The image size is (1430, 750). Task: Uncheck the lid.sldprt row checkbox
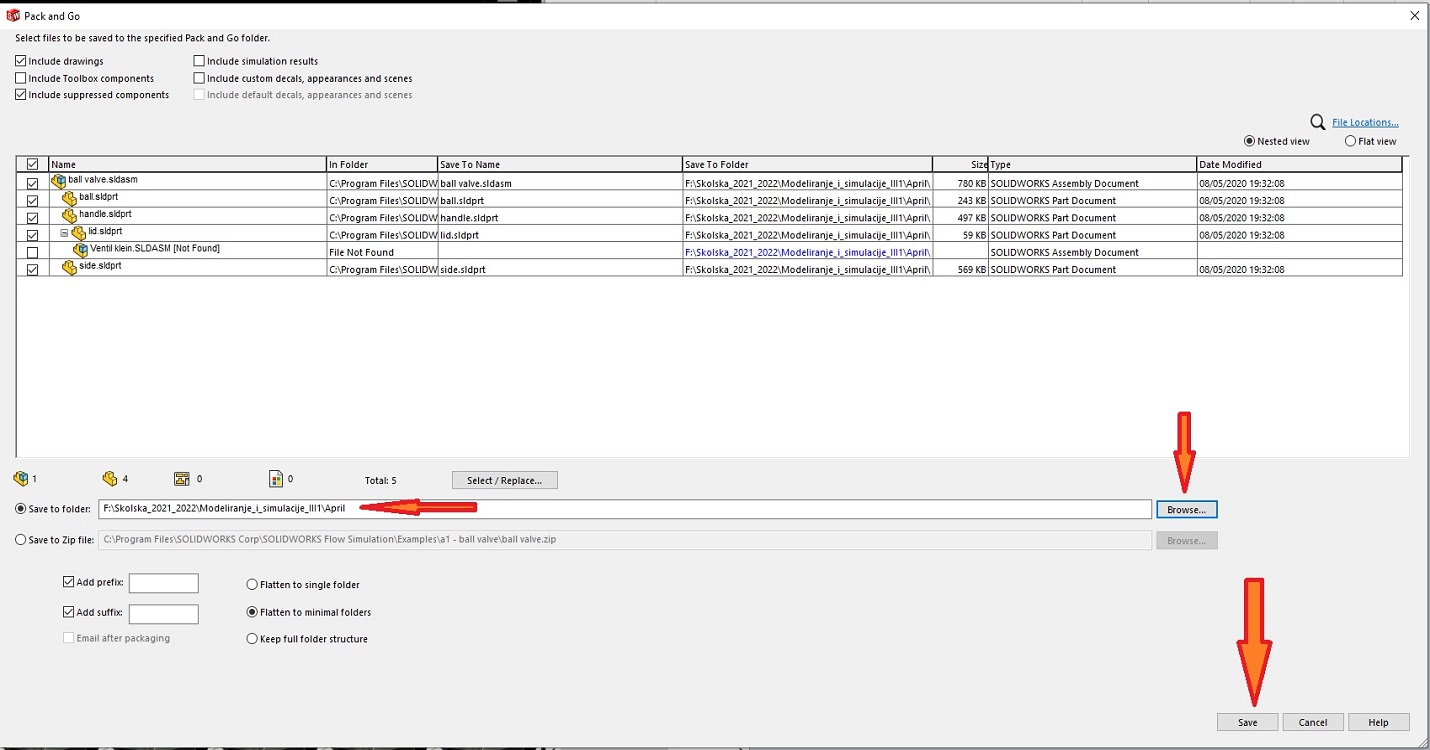[33, 235]
